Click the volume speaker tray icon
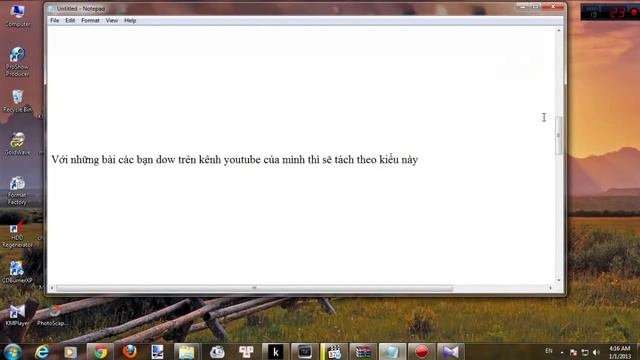640x360 pixels. (x=596, y=352)
